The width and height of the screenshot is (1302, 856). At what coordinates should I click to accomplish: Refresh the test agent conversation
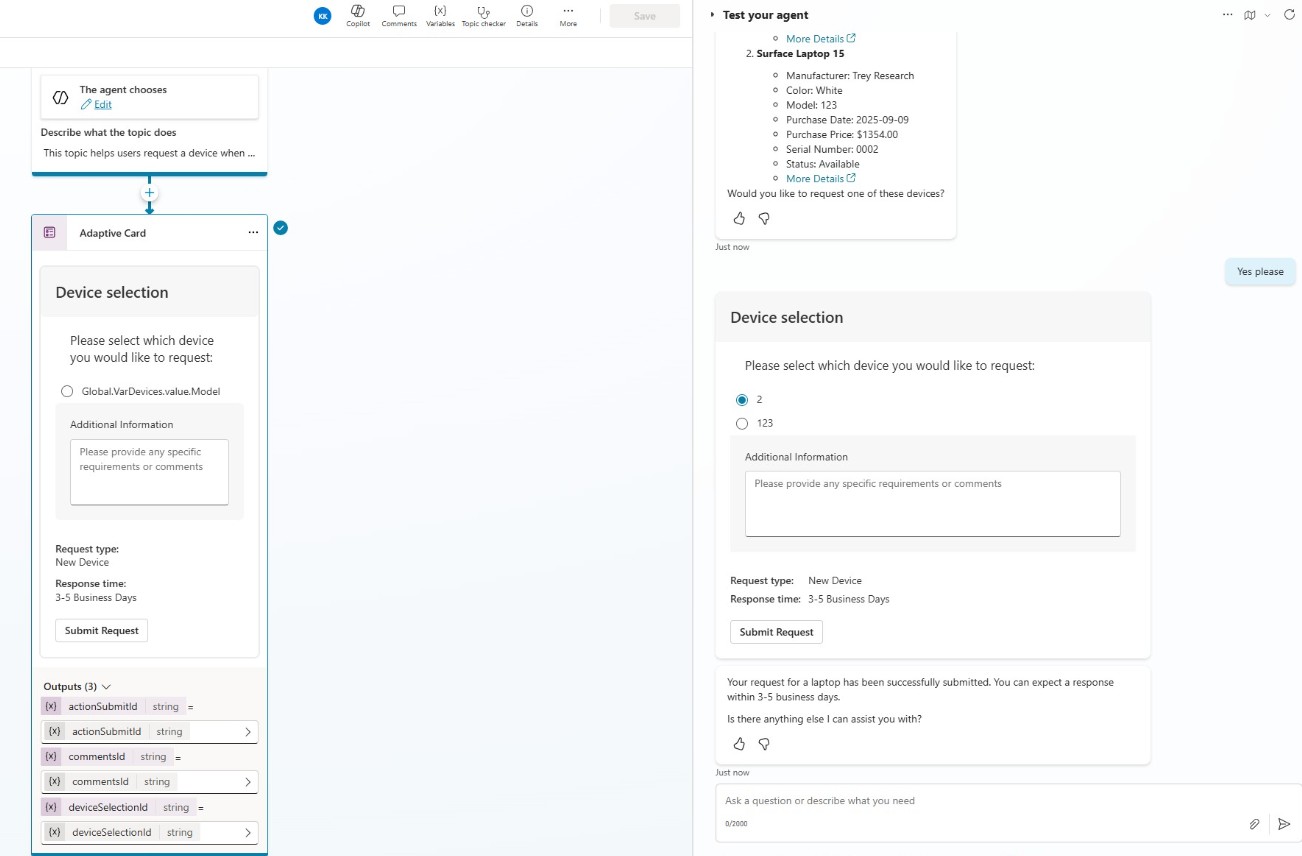click(x=1288, y=15)
